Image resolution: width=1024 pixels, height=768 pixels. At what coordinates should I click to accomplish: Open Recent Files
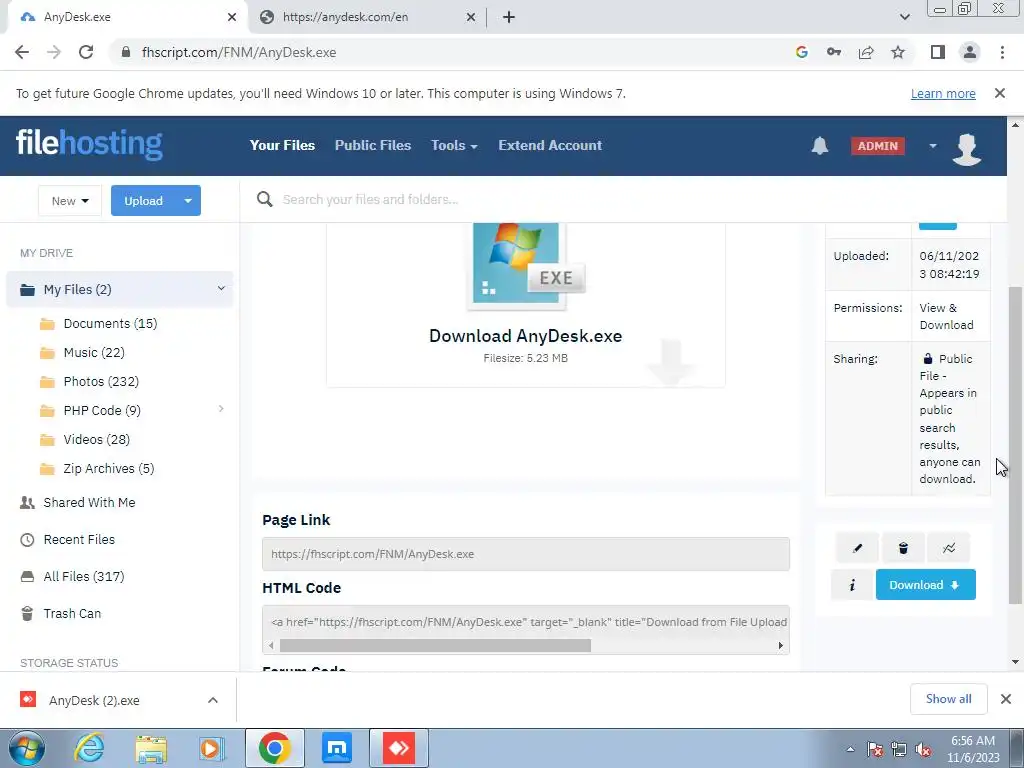tap(79, 539)
